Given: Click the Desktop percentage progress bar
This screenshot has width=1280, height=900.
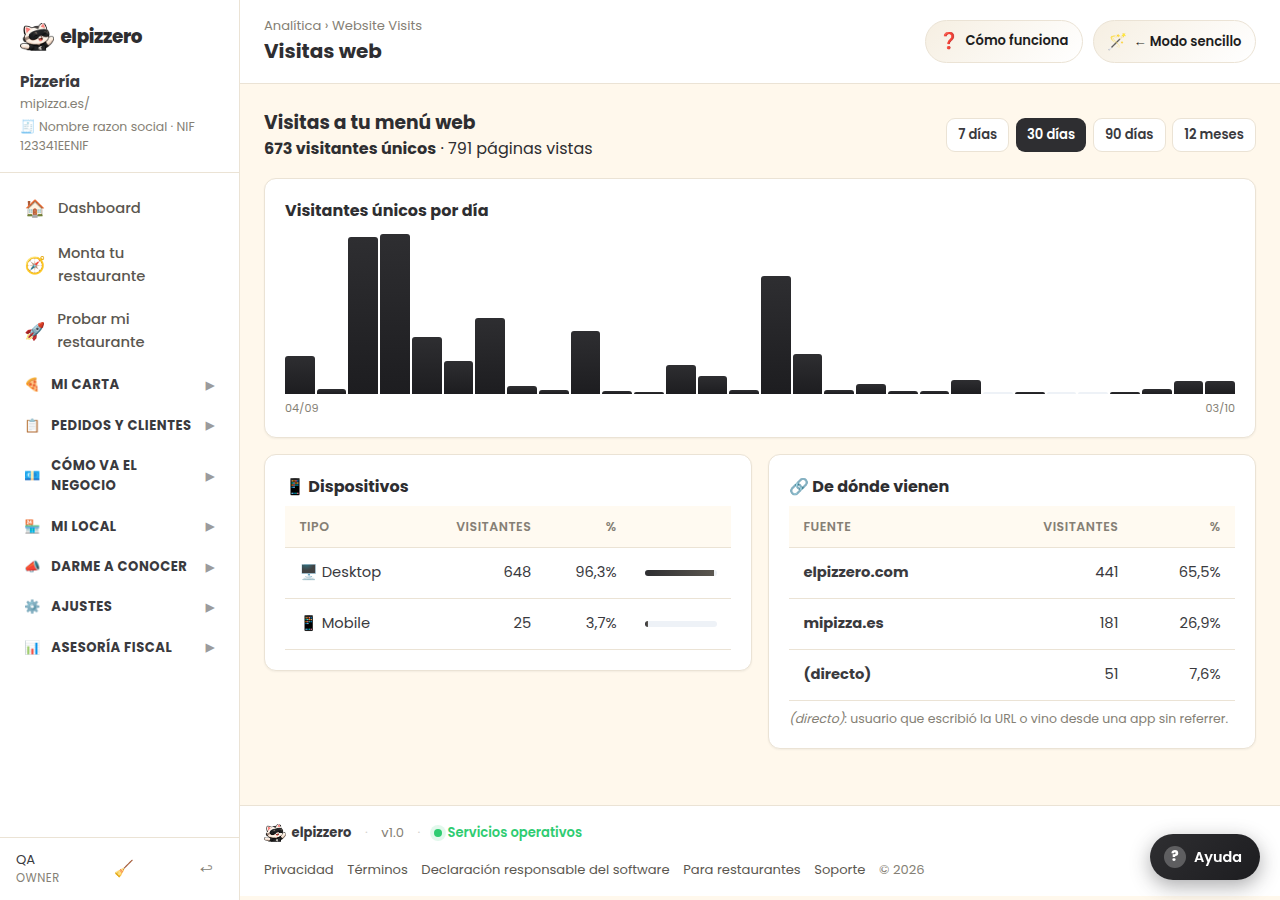Looking at the screenshot, I should (681, 573).
